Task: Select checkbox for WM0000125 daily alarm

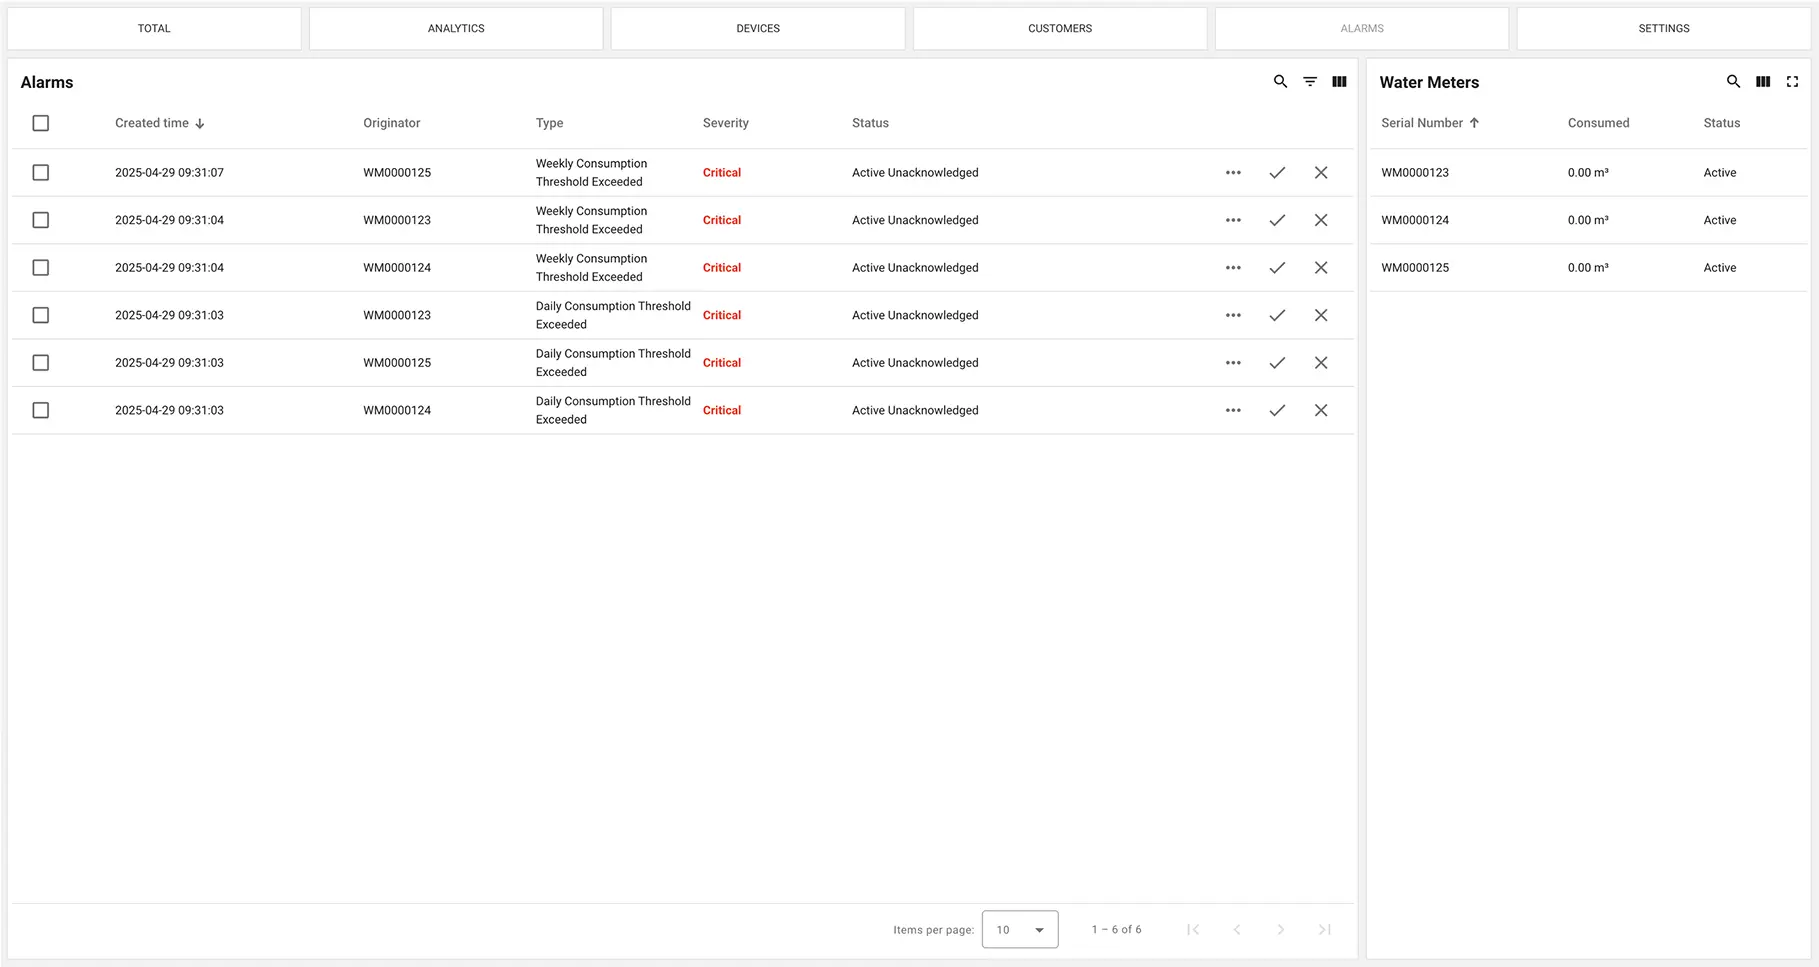Action: tap(41, 363)
